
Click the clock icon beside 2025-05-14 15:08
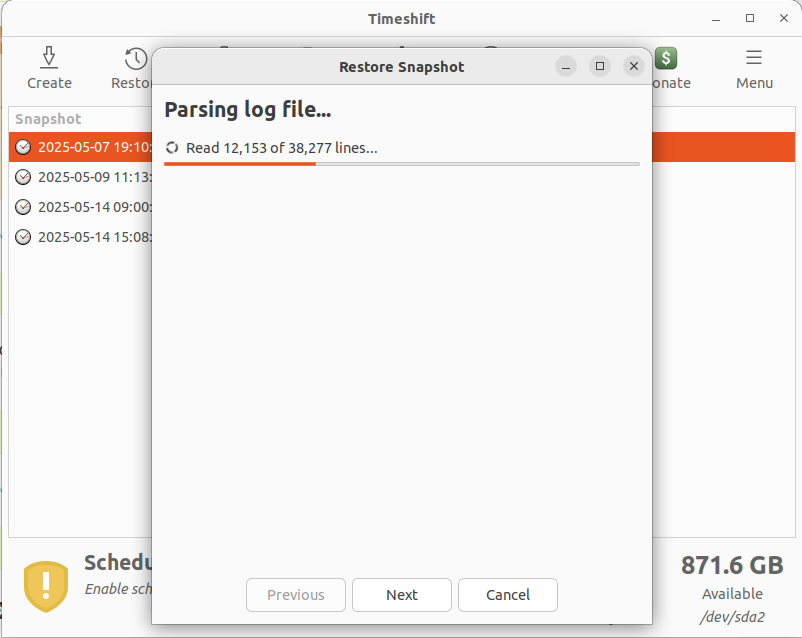pyautogui.click(x=23, y=237)
